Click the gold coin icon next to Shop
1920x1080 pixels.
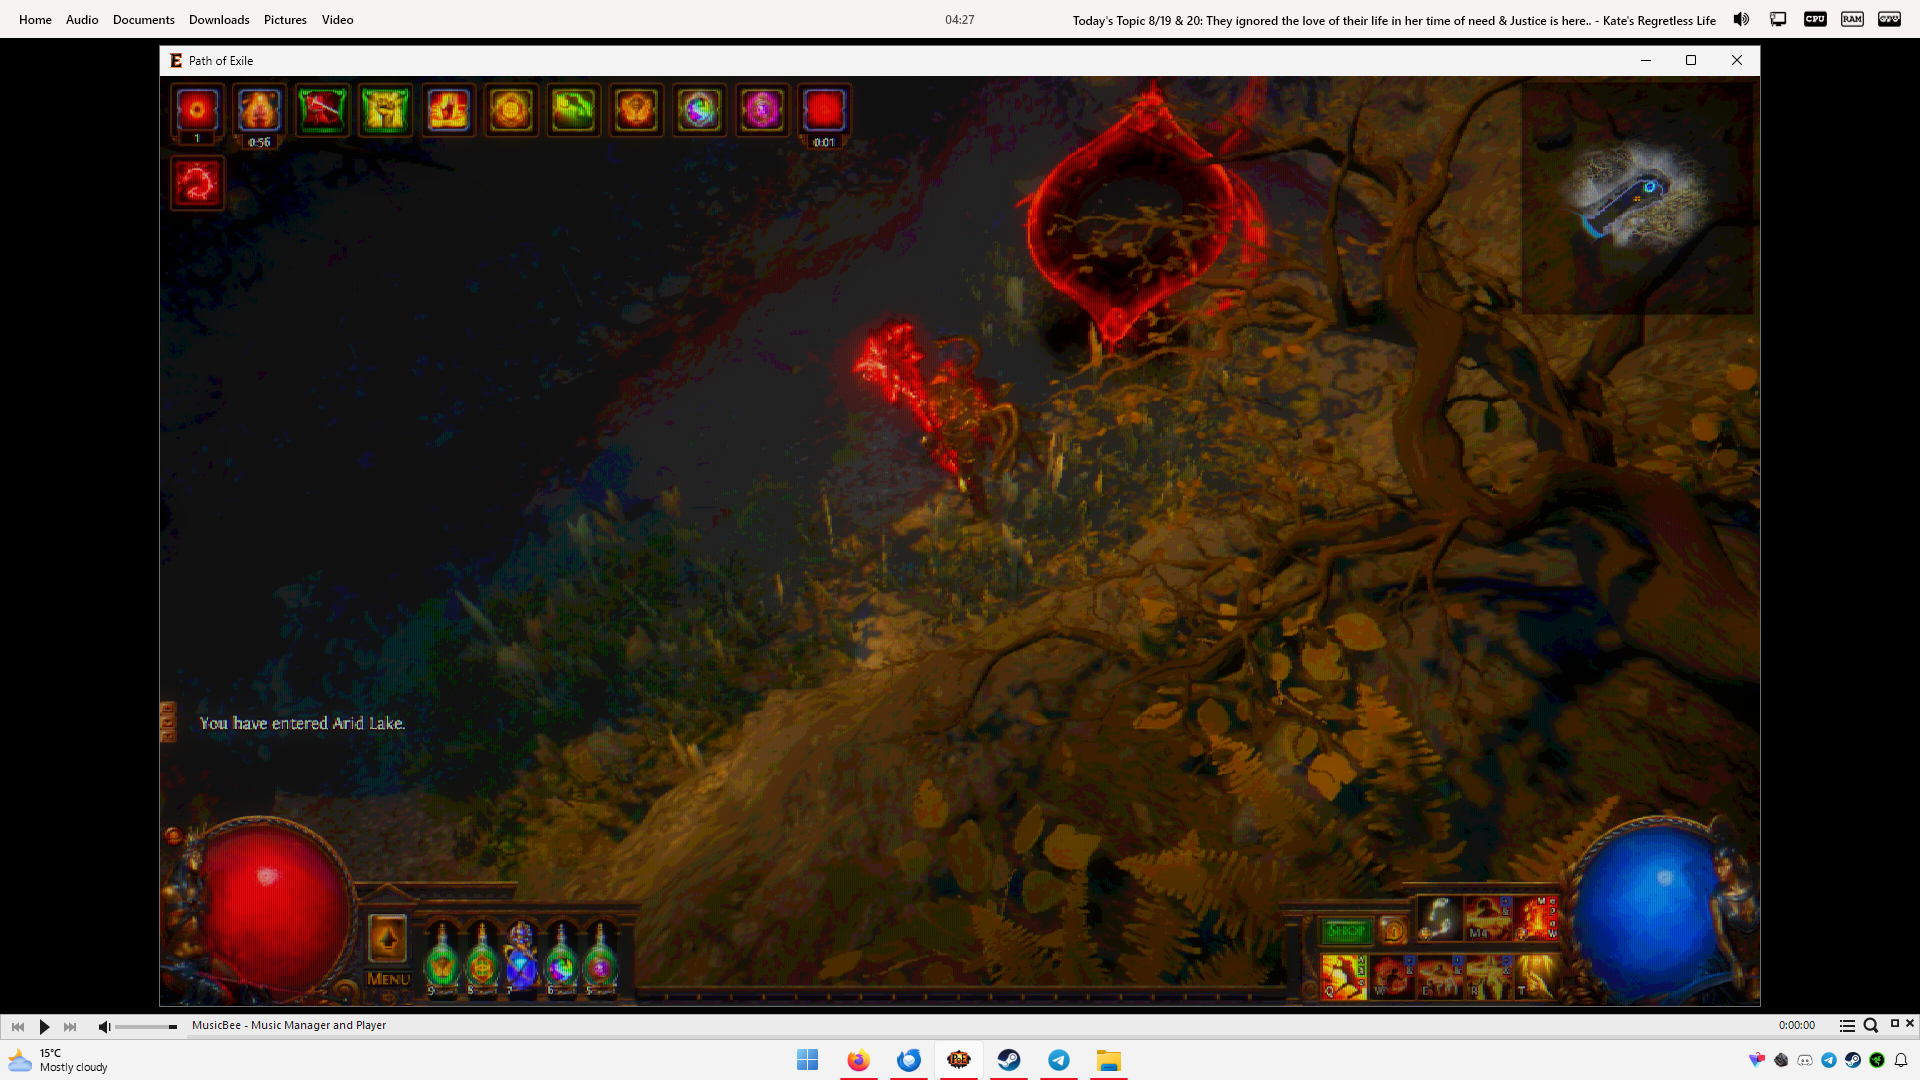click(1394, 931)
